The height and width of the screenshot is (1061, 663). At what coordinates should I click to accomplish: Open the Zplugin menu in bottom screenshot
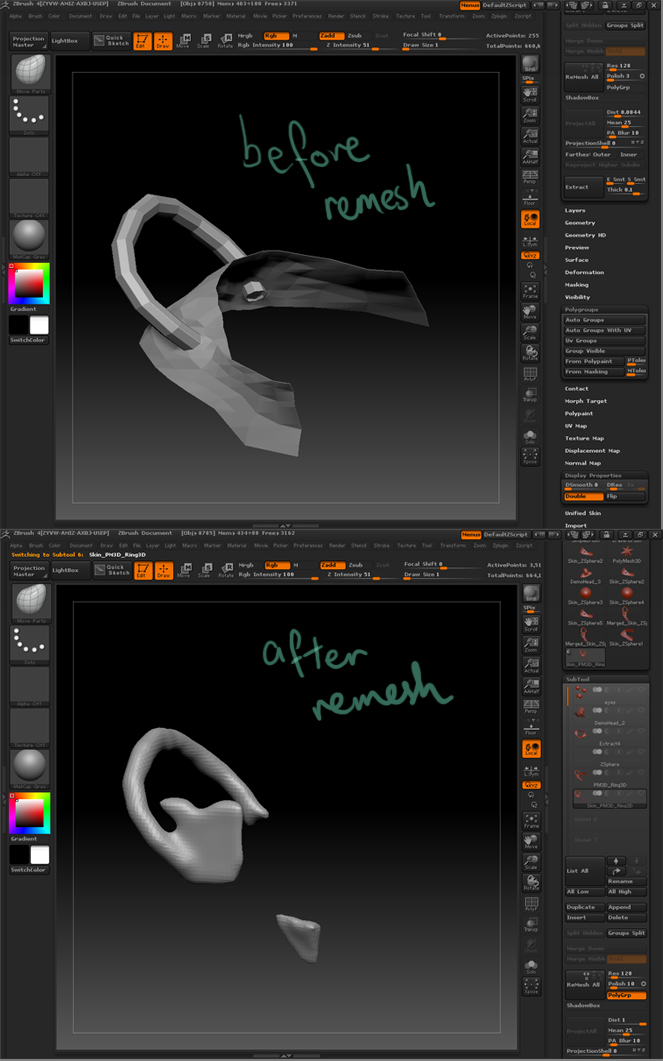[500, 545]
